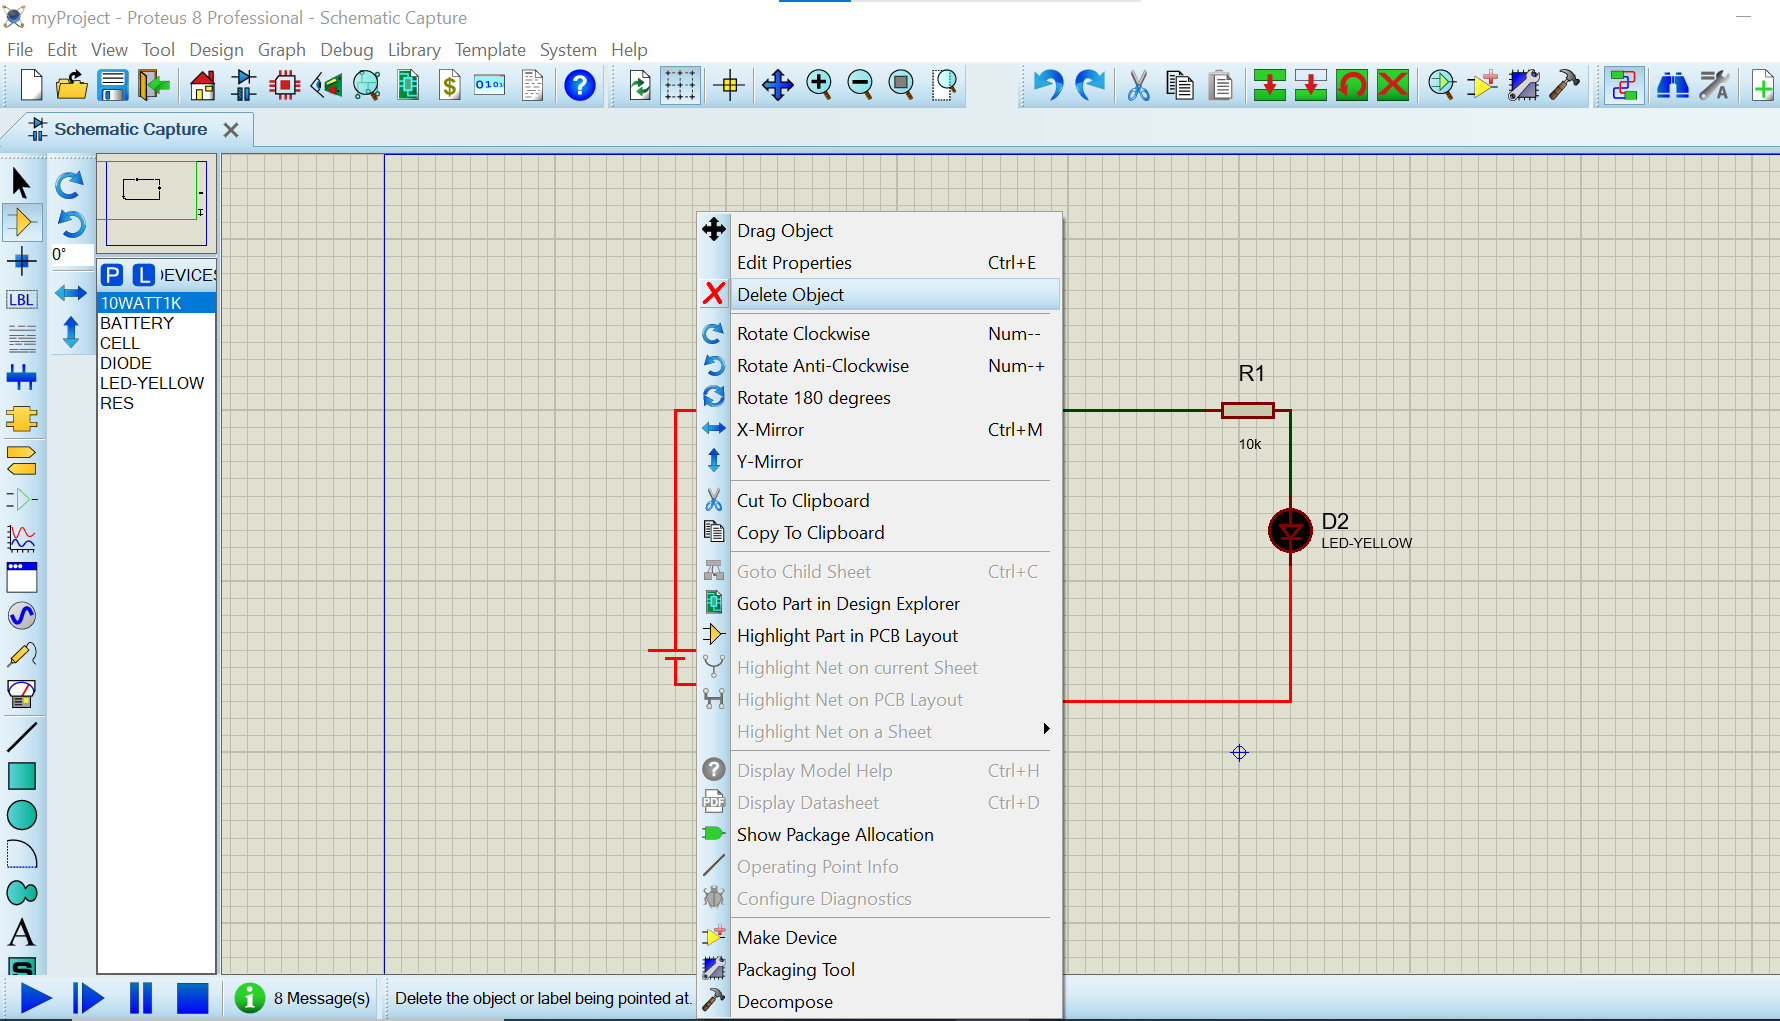Select the Wire Label mode tool
Viewport: 1780px width, 1021px height.
22,300
